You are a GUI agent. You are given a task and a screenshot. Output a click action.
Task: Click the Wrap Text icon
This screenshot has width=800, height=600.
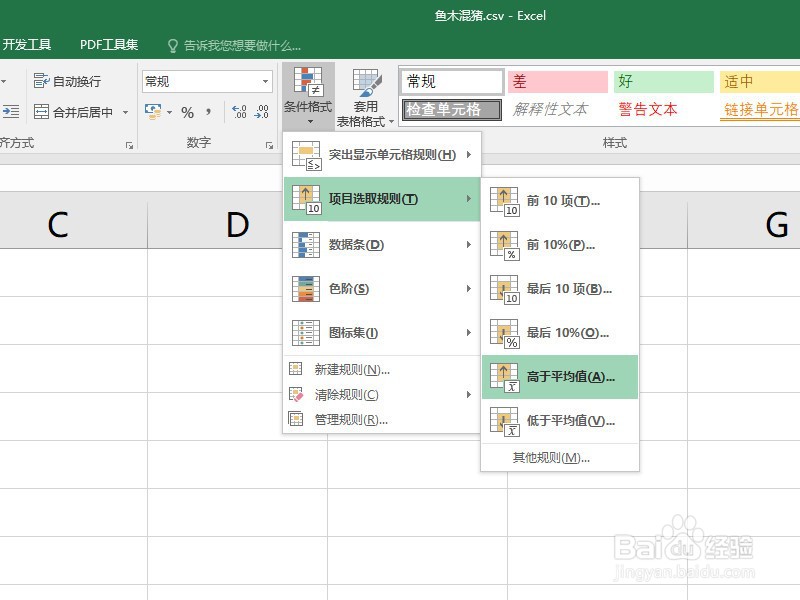41,81
